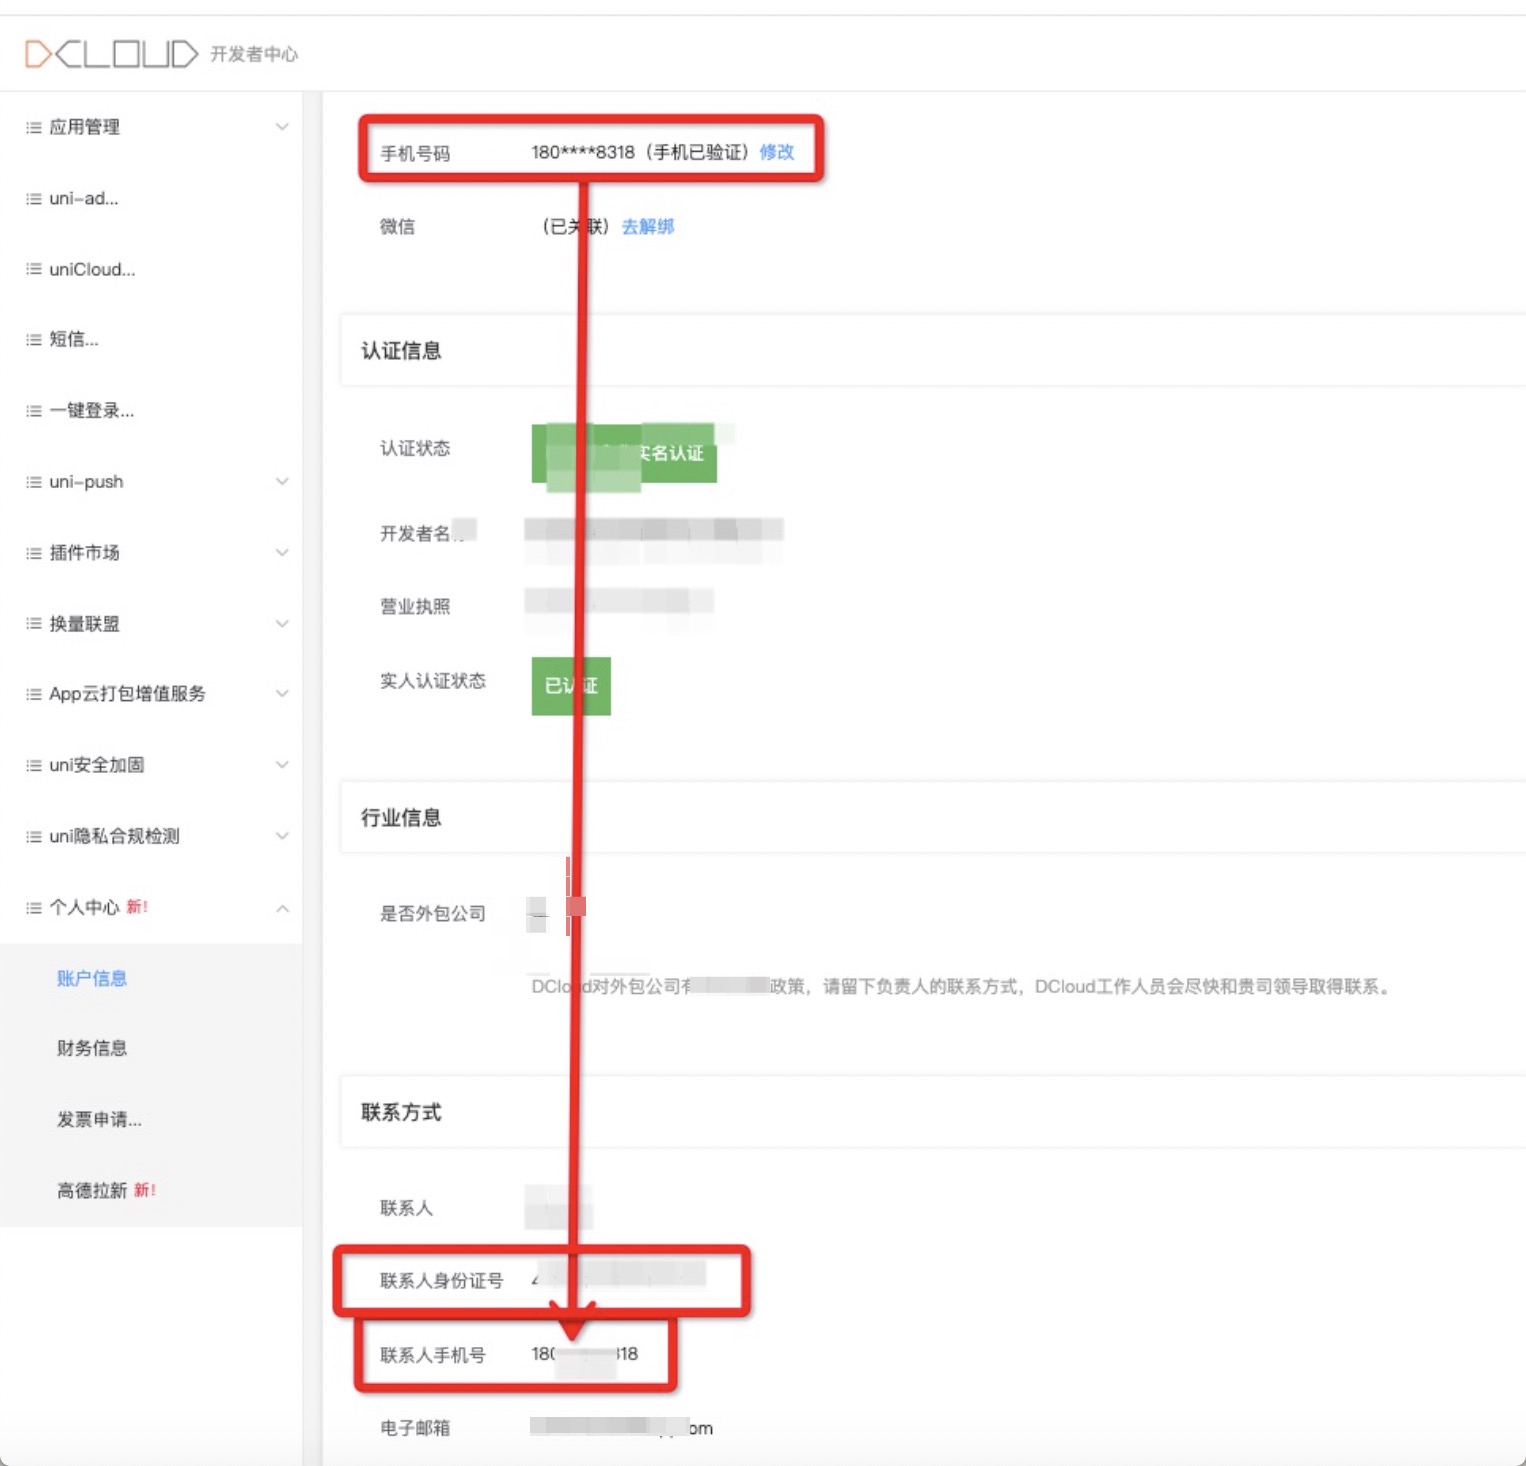The height and width of the screenshot is (1466, 1526).
Task: Click list icon beside 应用管理
Action: pos(34,127)
